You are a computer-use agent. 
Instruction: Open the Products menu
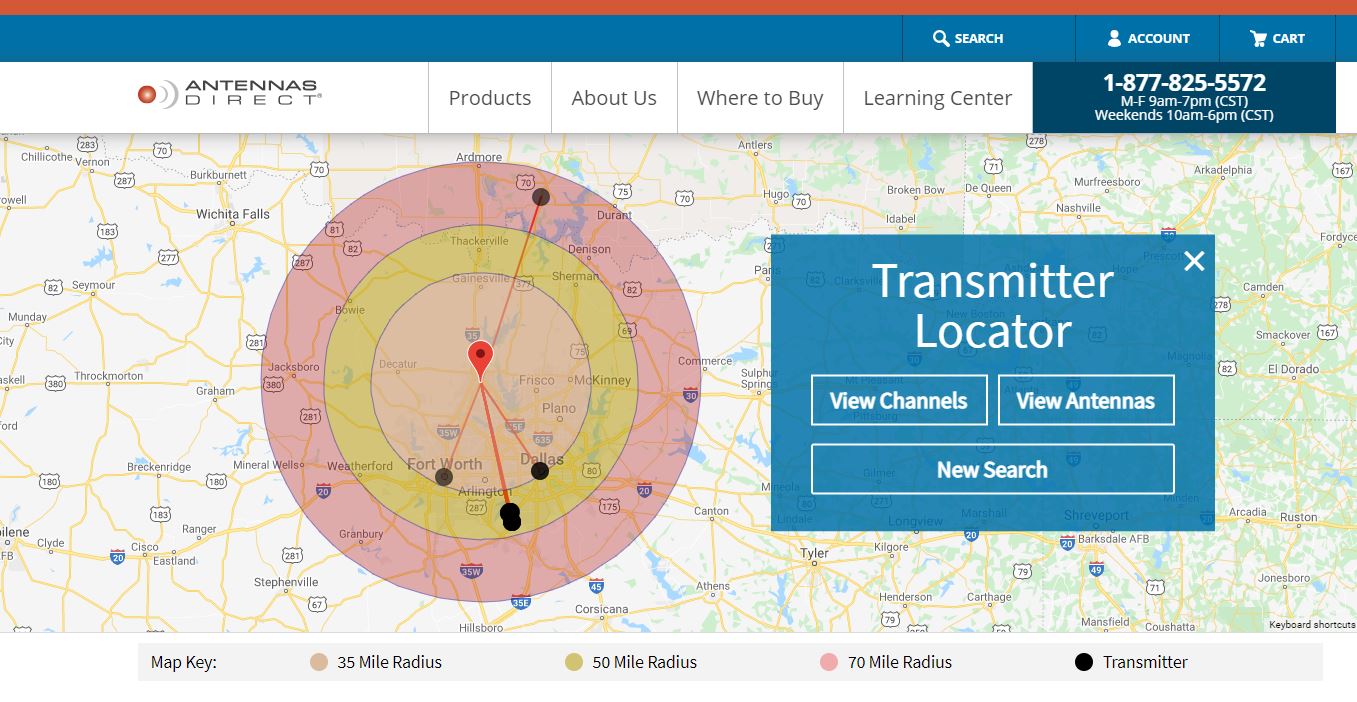[490, 98]
